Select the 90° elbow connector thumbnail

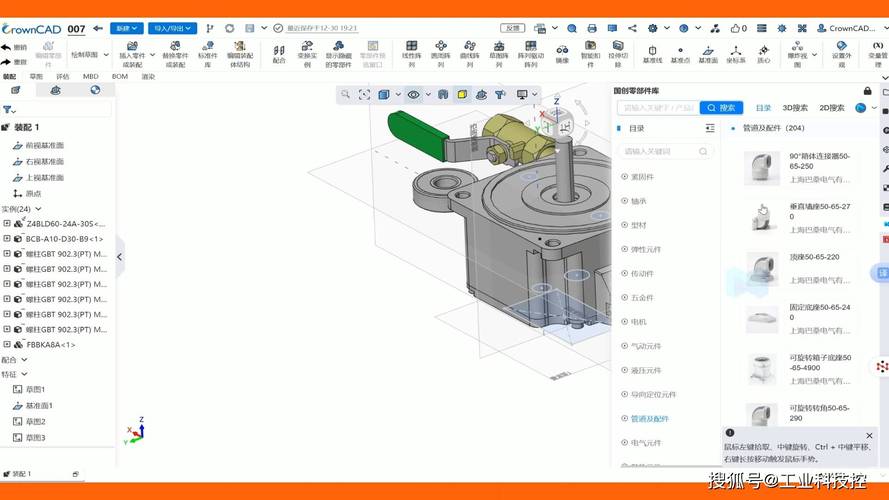pos(761,168)
